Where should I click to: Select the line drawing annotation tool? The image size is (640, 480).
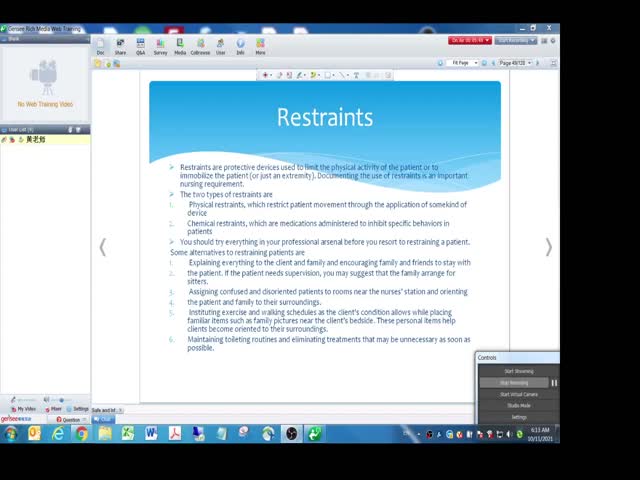pyautogui.click(x=342, y=75)
